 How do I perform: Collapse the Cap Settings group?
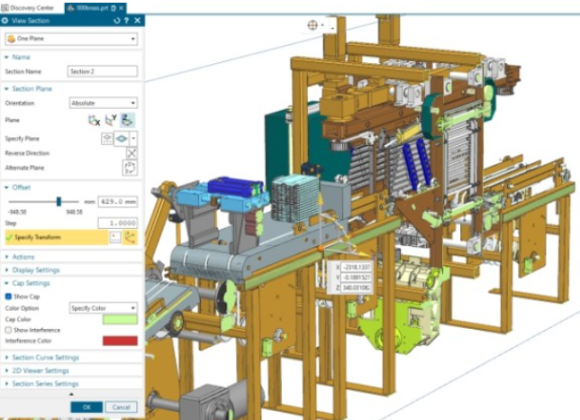click(x=6, y=283)
